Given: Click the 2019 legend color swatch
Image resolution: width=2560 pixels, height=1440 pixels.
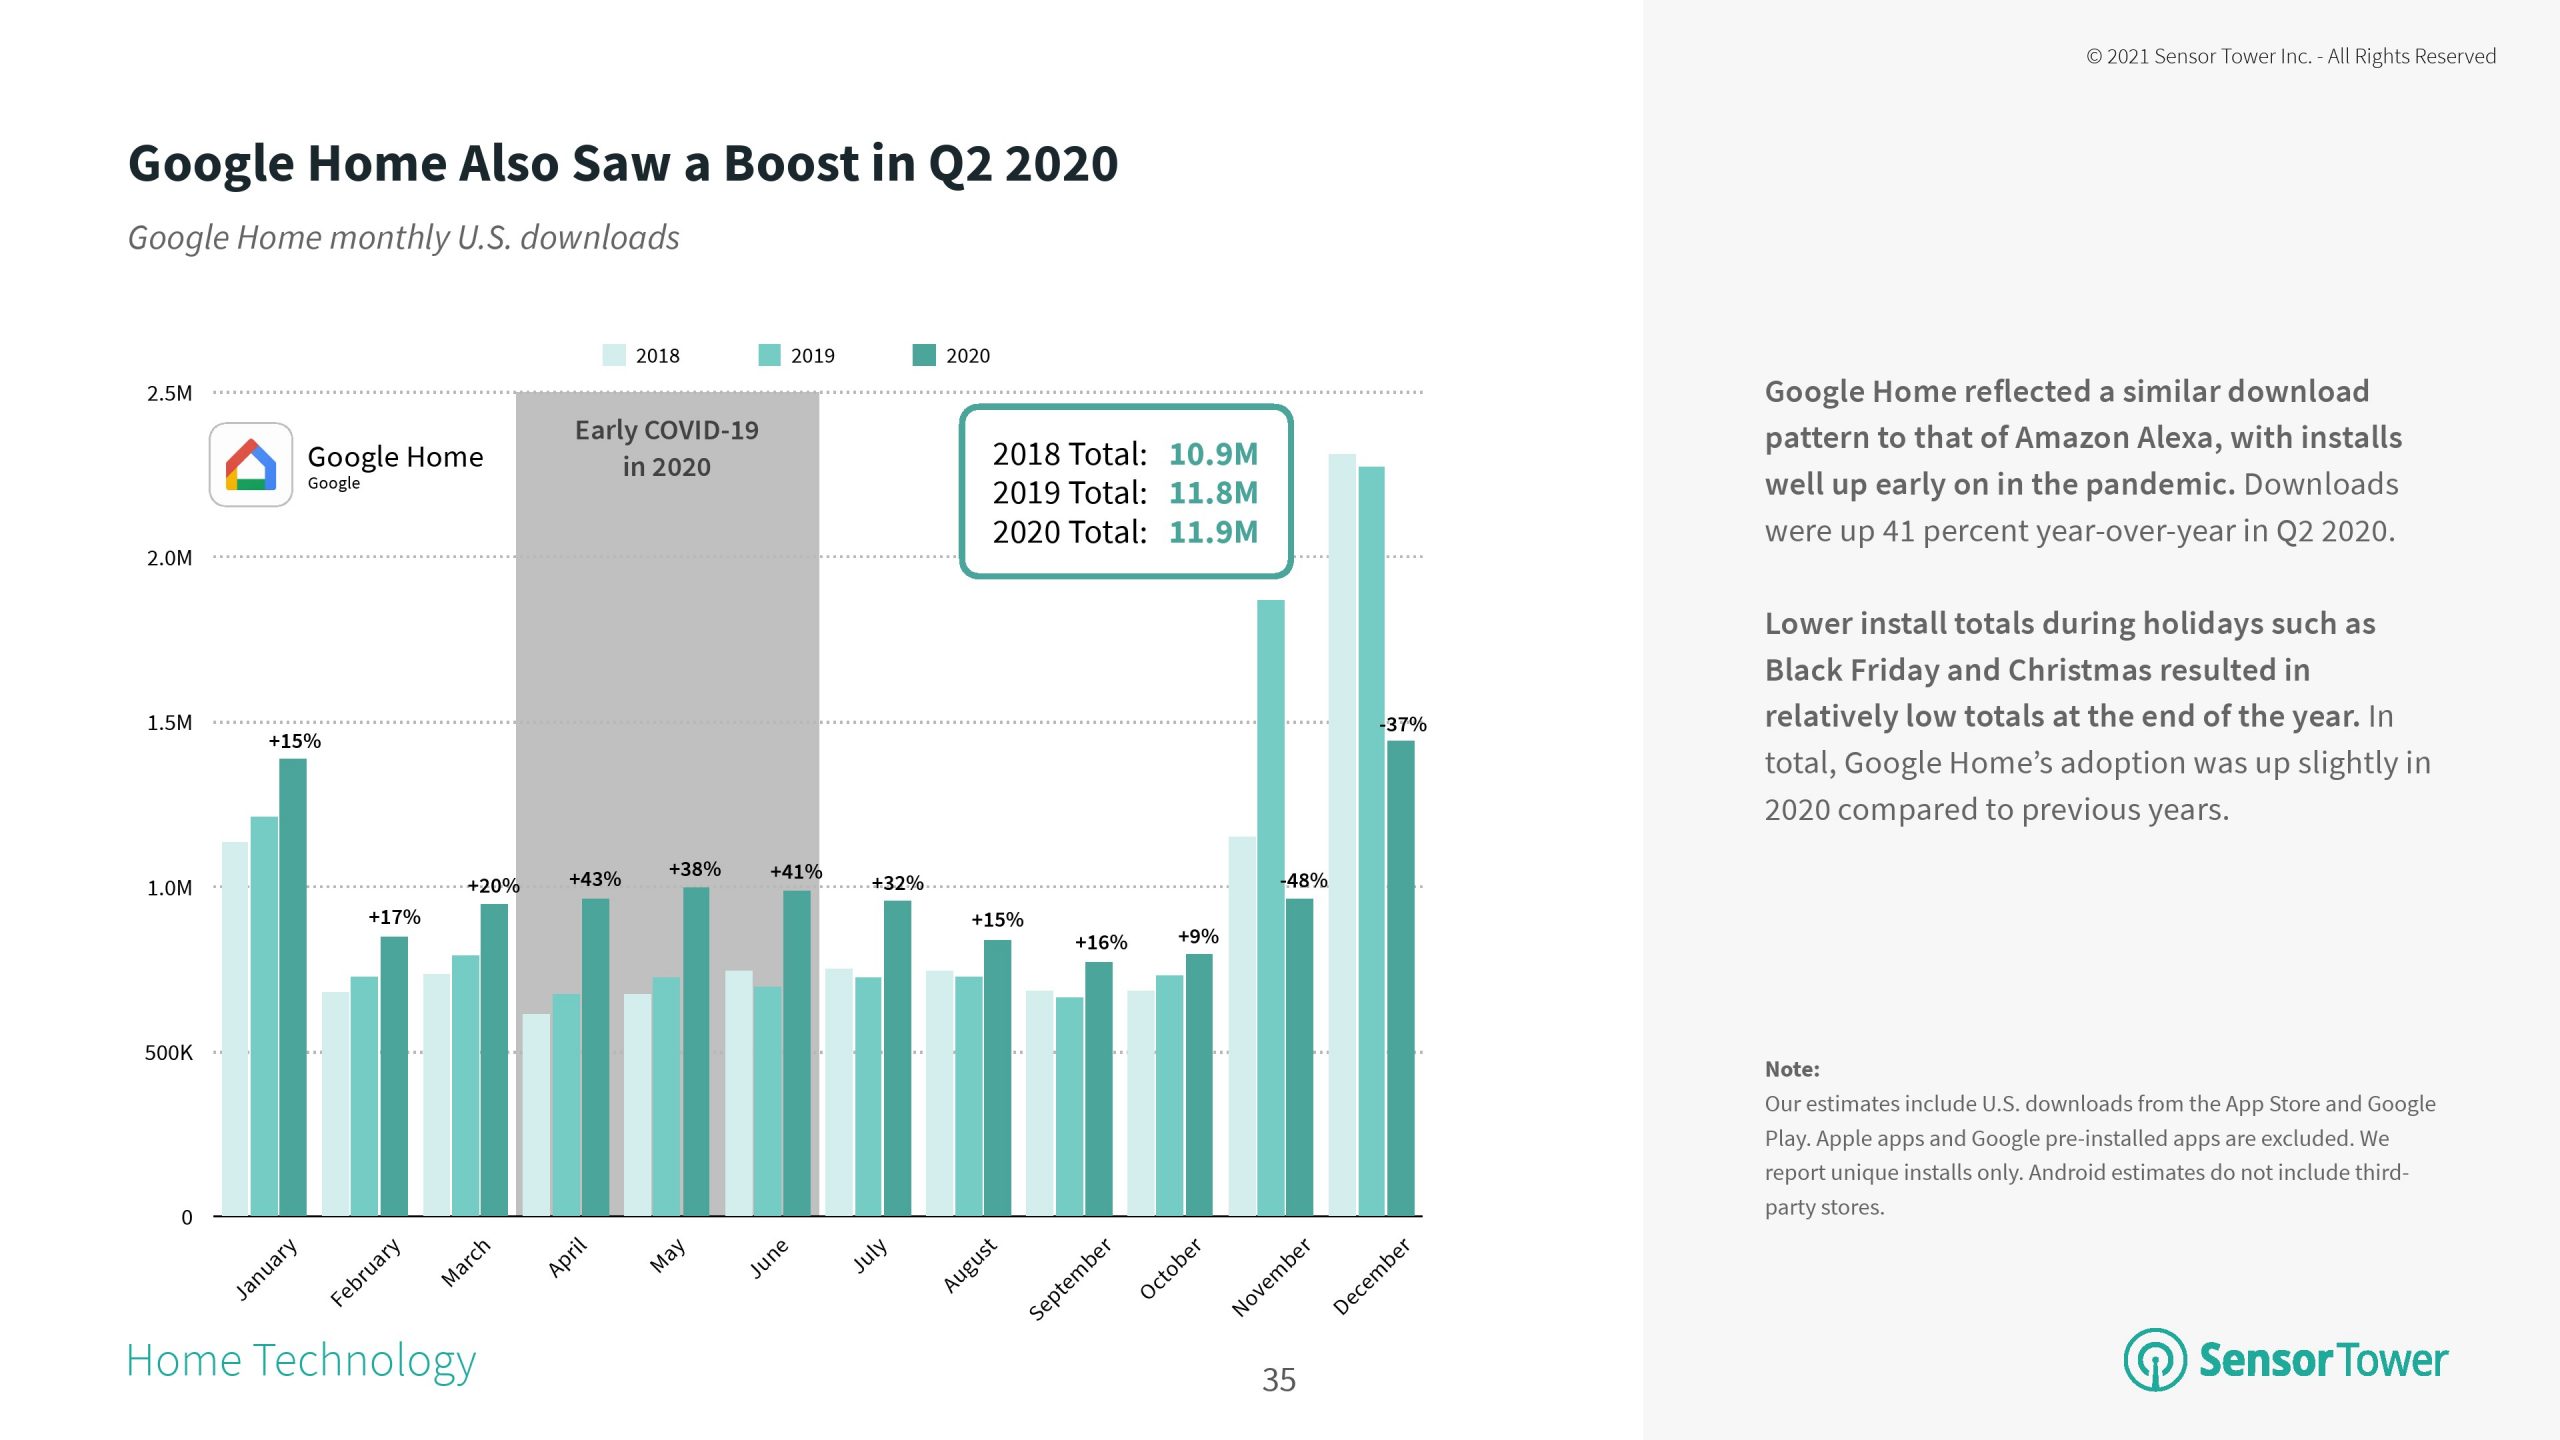Looking at the screenshot, I should (769, 355).
